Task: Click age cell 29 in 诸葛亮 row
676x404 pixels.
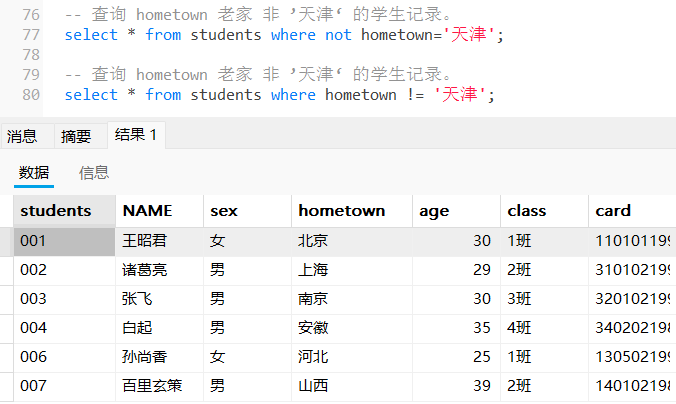Action: point(456,270)
